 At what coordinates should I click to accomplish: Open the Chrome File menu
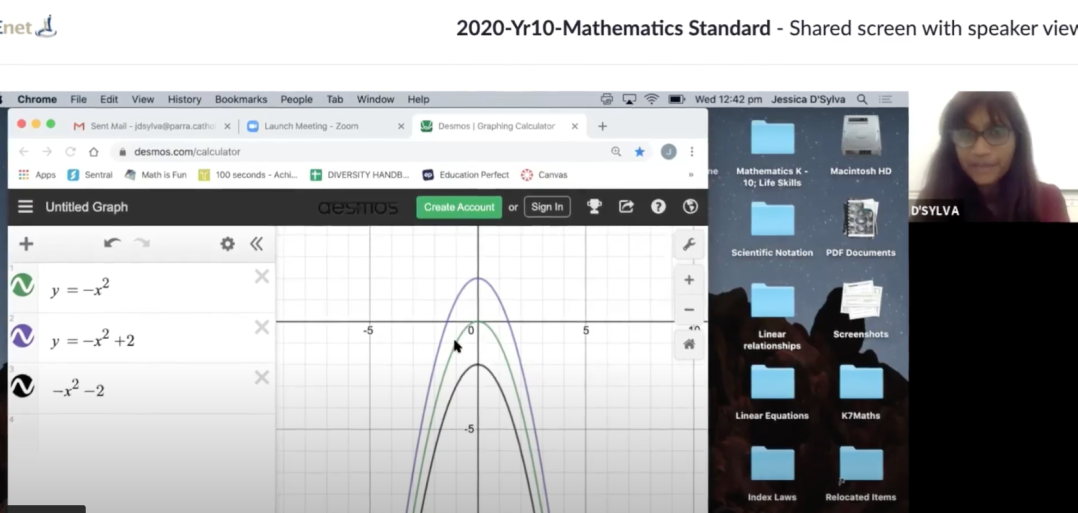[x=78, y=99]
